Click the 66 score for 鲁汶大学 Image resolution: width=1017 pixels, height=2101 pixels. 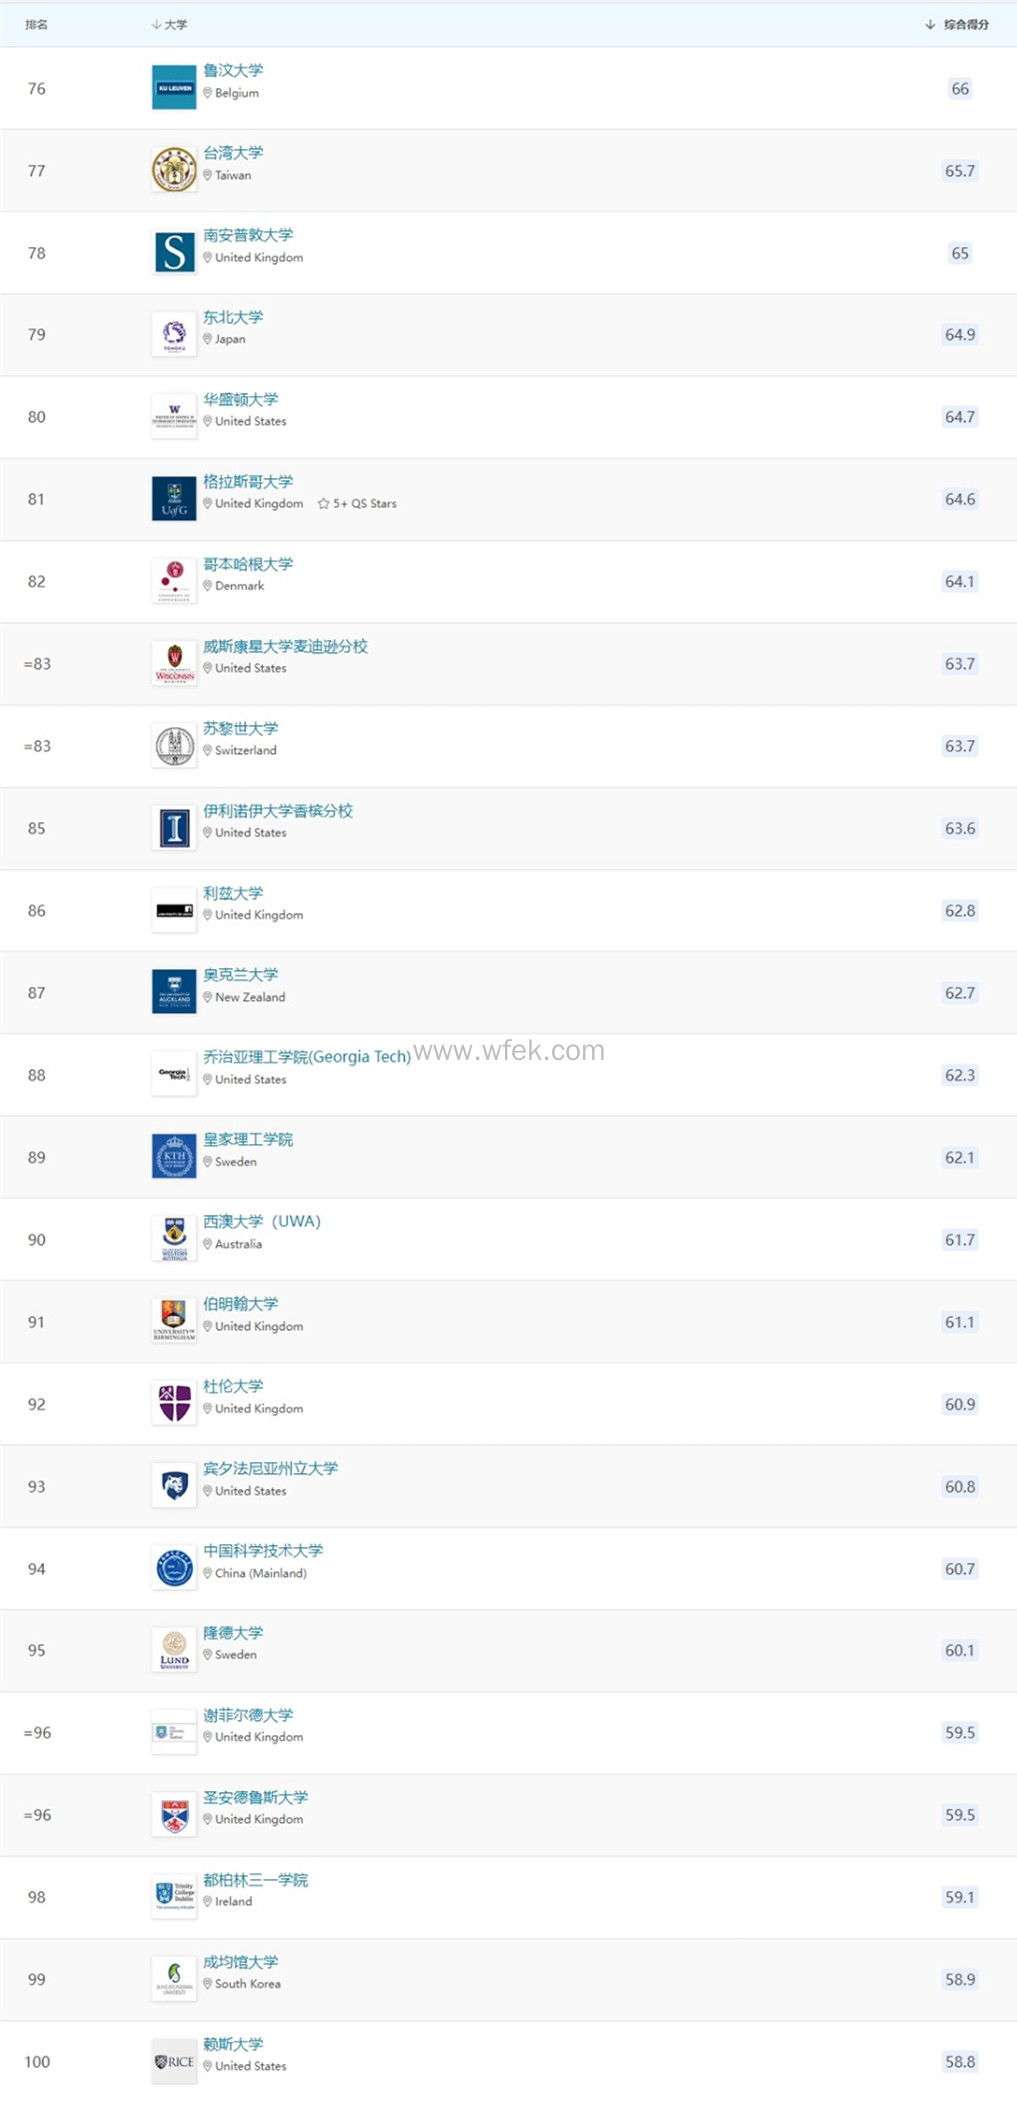tap(960, 89)
